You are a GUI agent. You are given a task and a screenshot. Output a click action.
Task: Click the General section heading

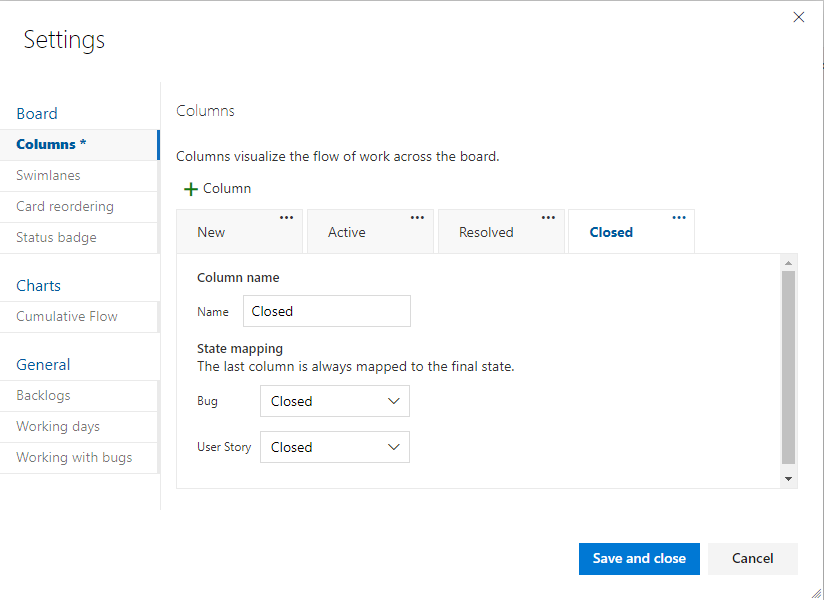(x=43, y=365)
